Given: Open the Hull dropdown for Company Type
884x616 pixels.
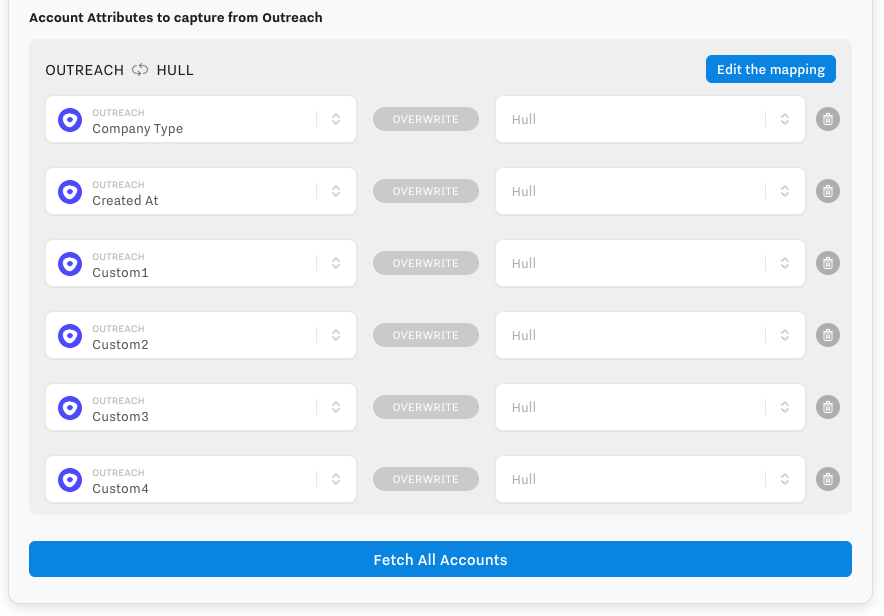Looking at the screenshot, I should 785,120.
